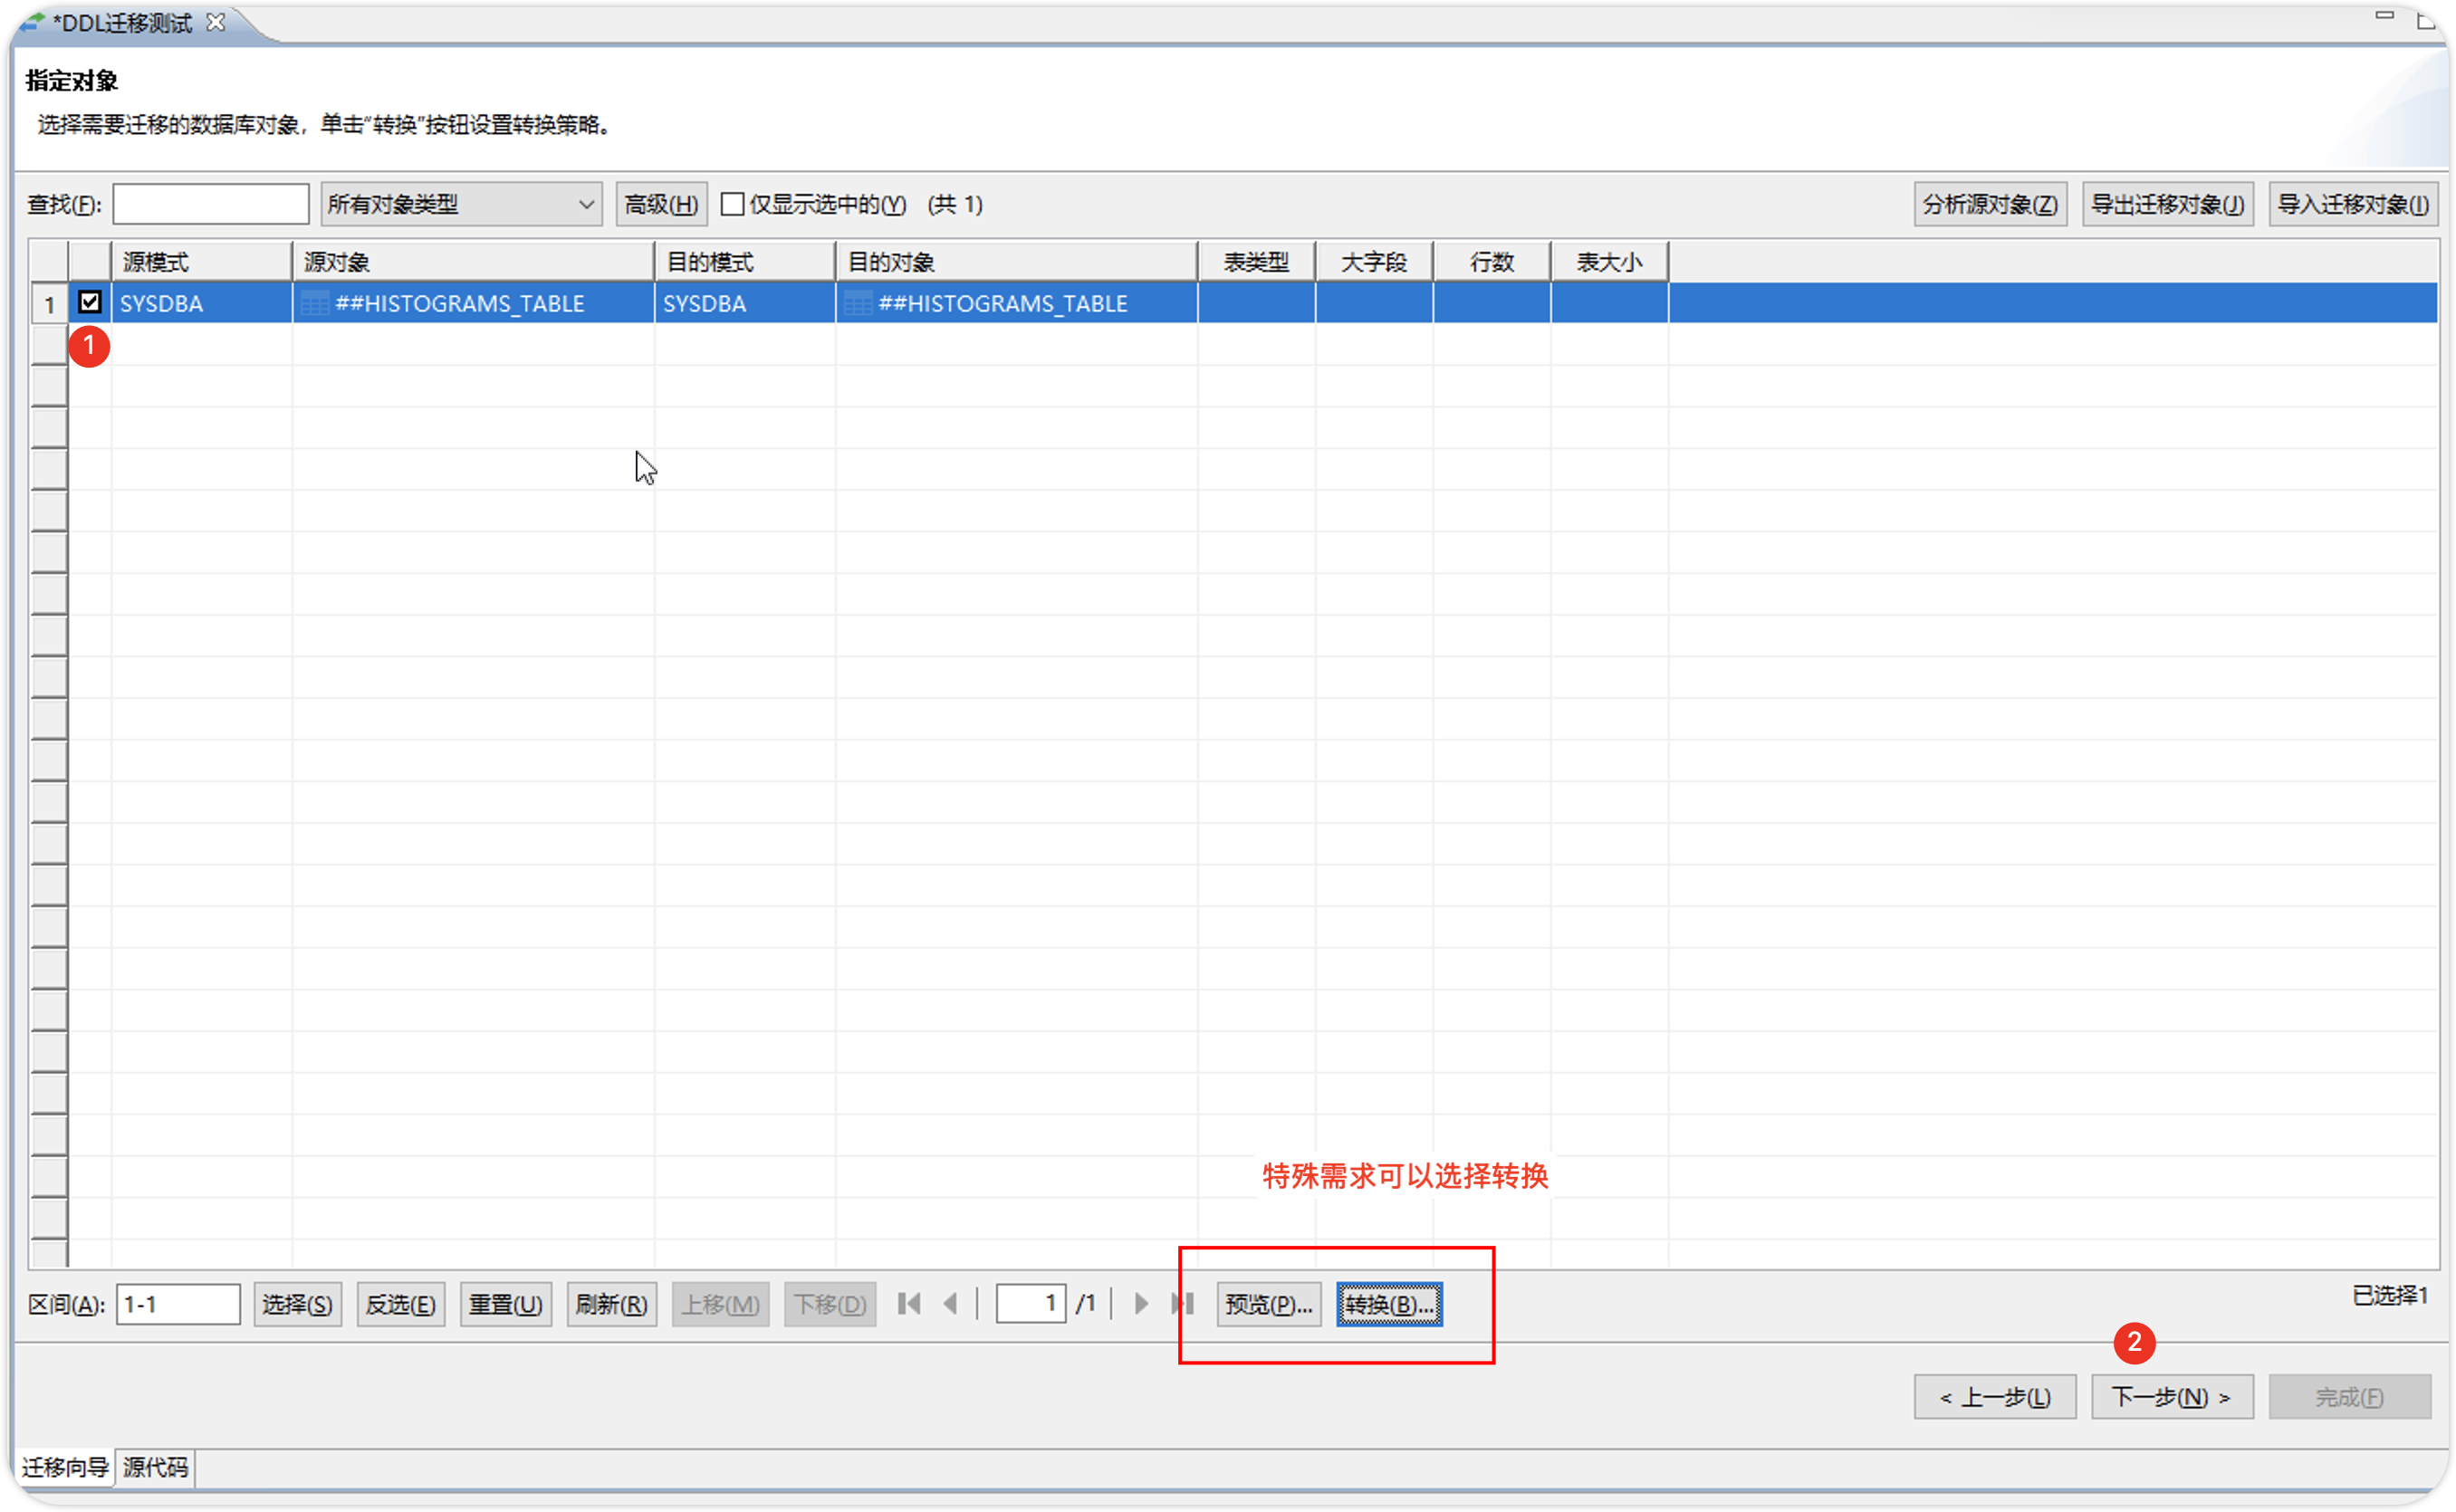This screenshot has height=1512, width=2456.
Task: Uncheck the row 1 SYSDBA checkbox
Action: 90,302
